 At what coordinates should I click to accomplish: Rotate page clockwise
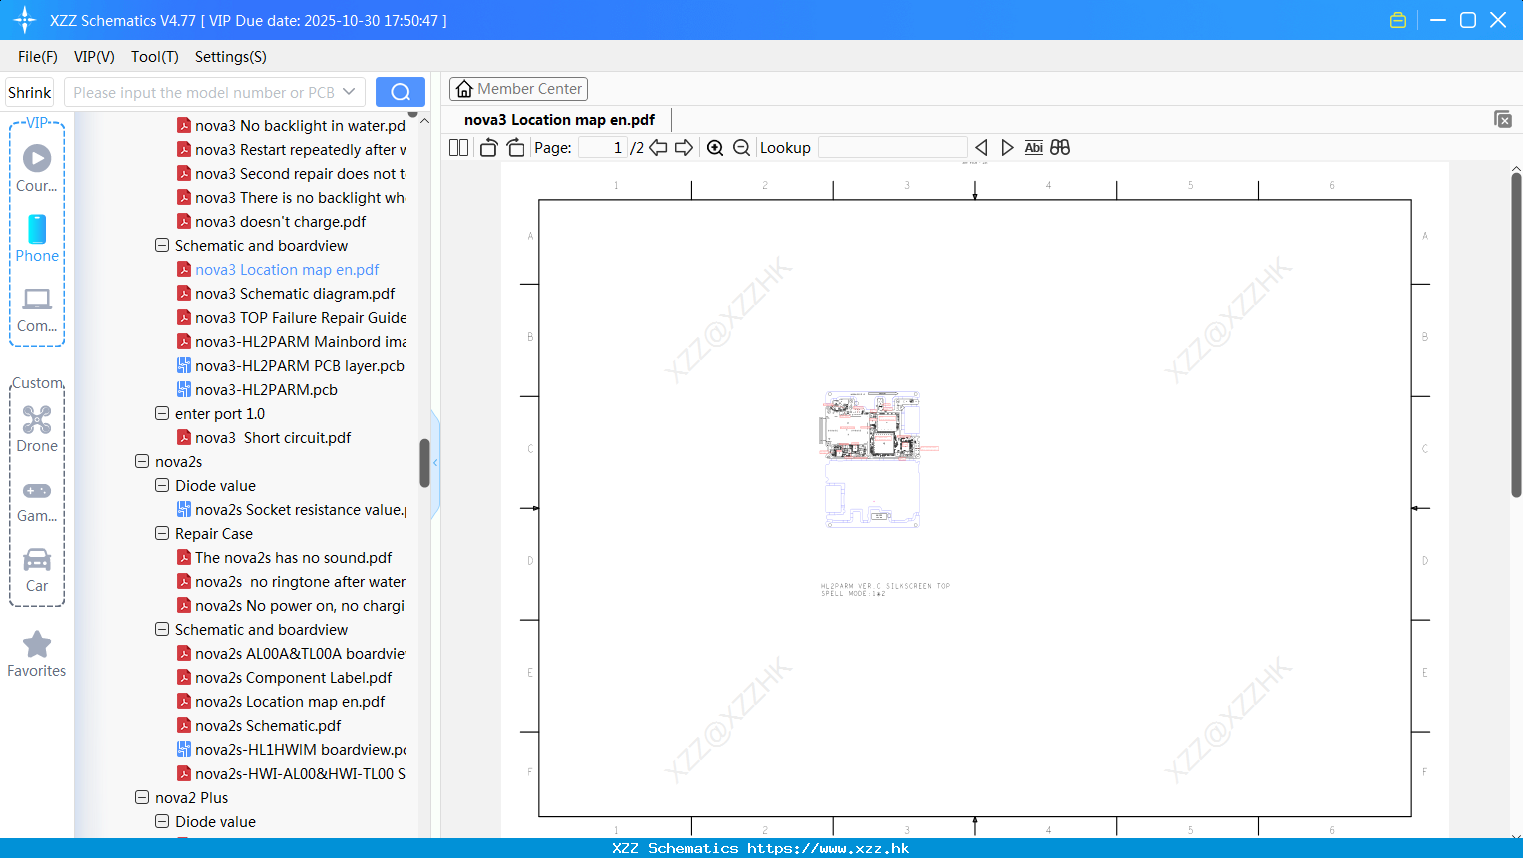[515, 148]
